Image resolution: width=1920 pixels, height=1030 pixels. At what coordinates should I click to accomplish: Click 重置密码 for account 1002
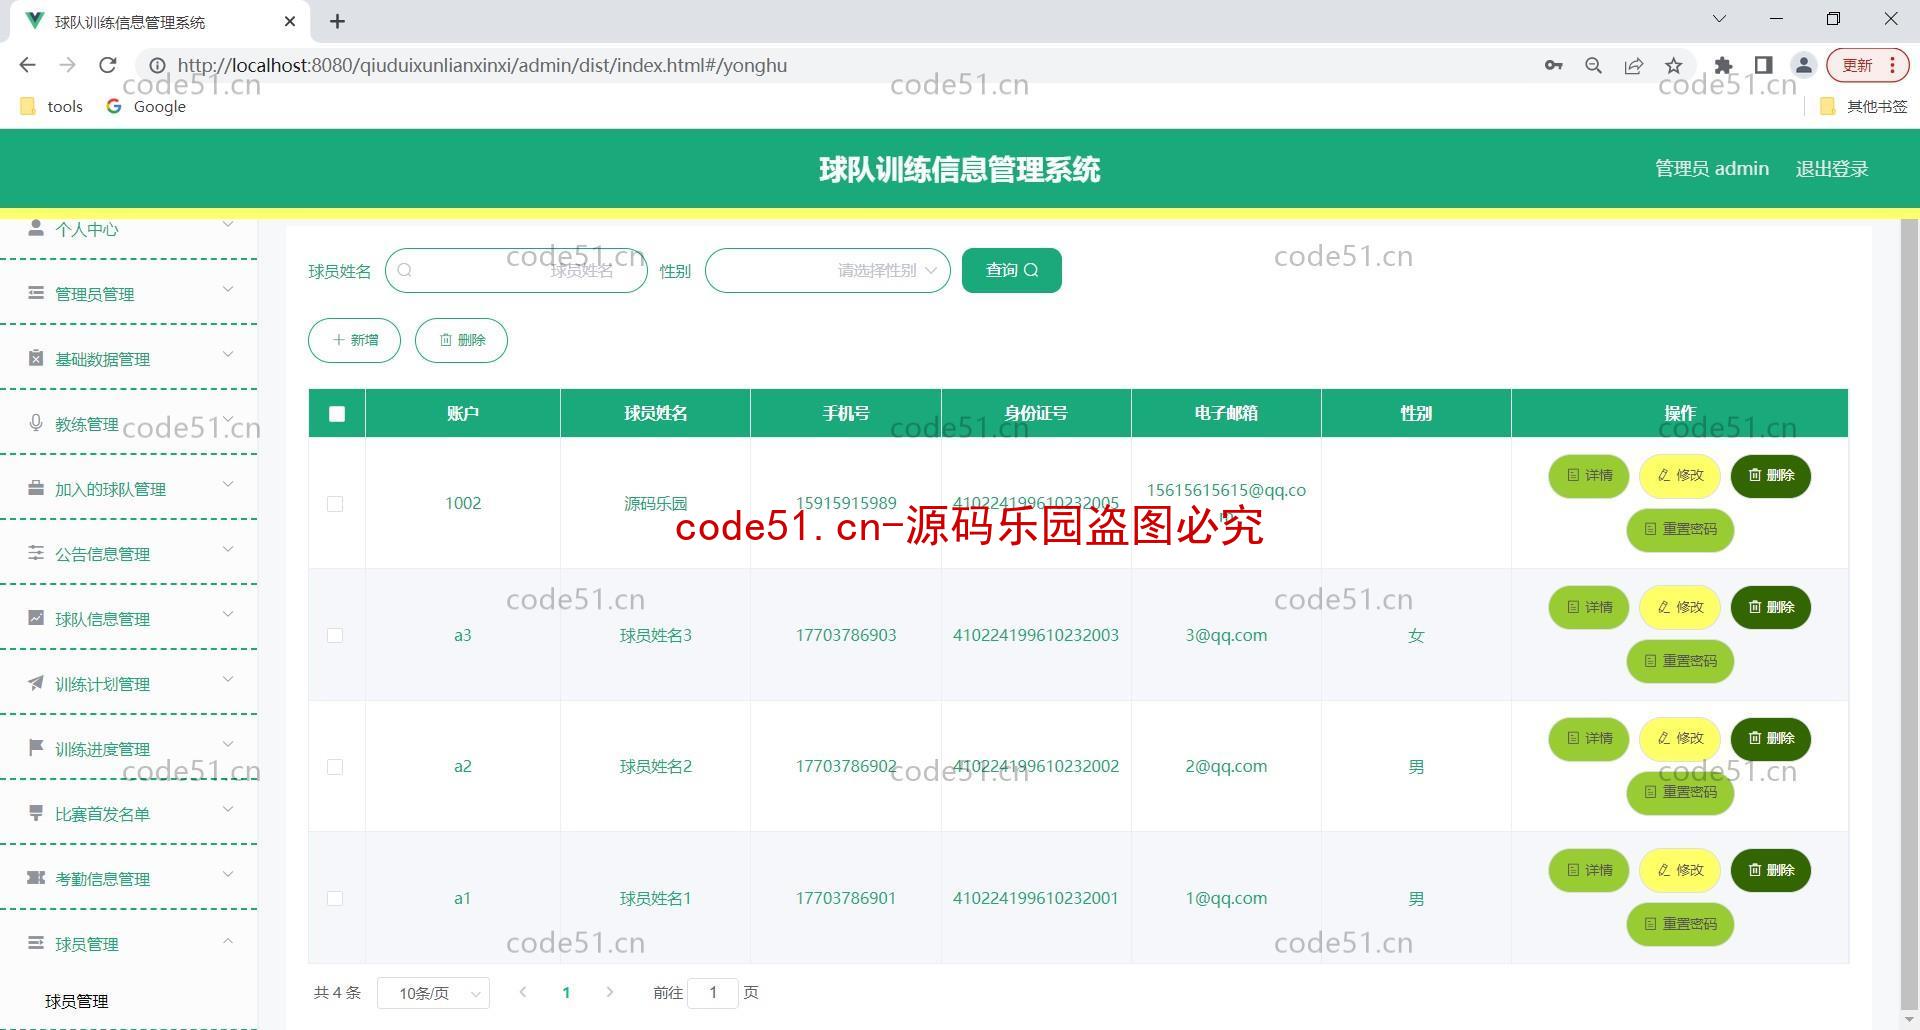tap(1680, 529)
